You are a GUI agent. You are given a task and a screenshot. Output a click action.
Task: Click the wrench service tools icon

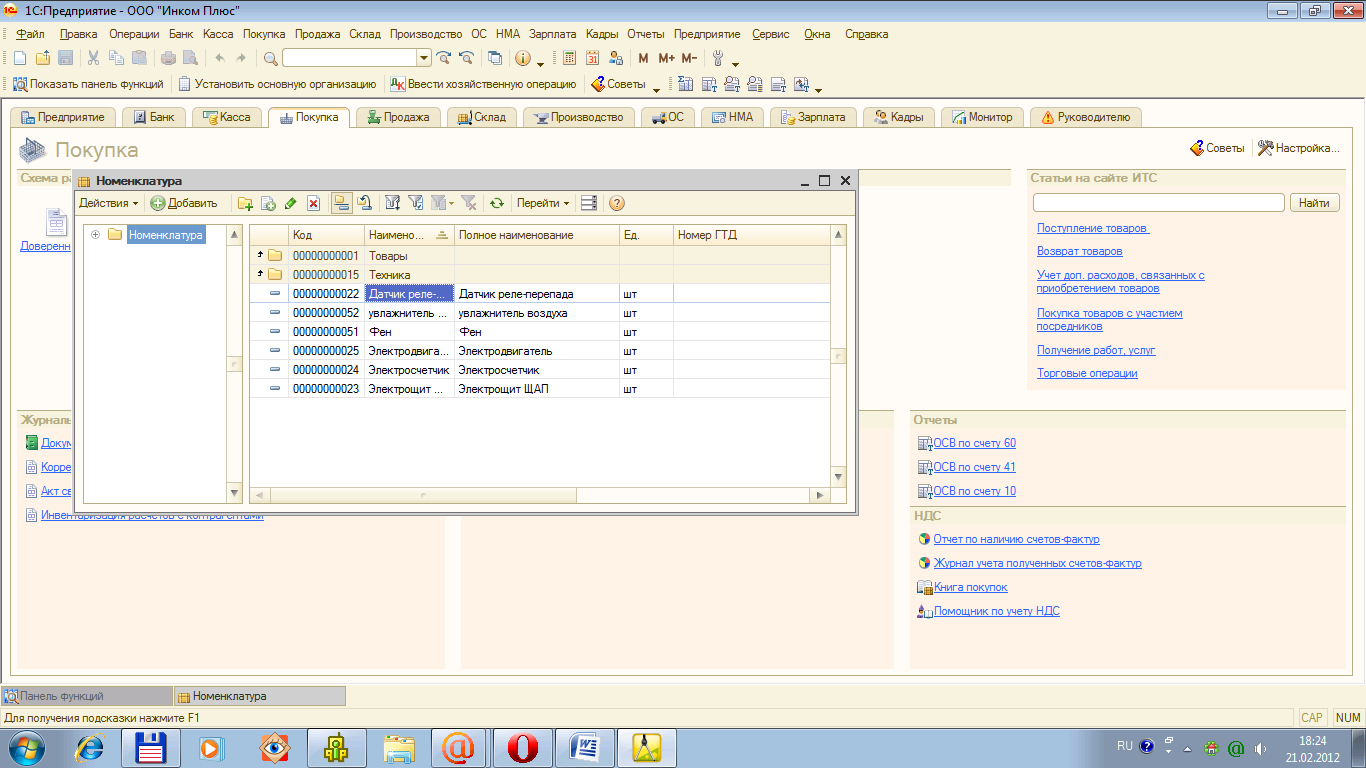coord(718,58)
